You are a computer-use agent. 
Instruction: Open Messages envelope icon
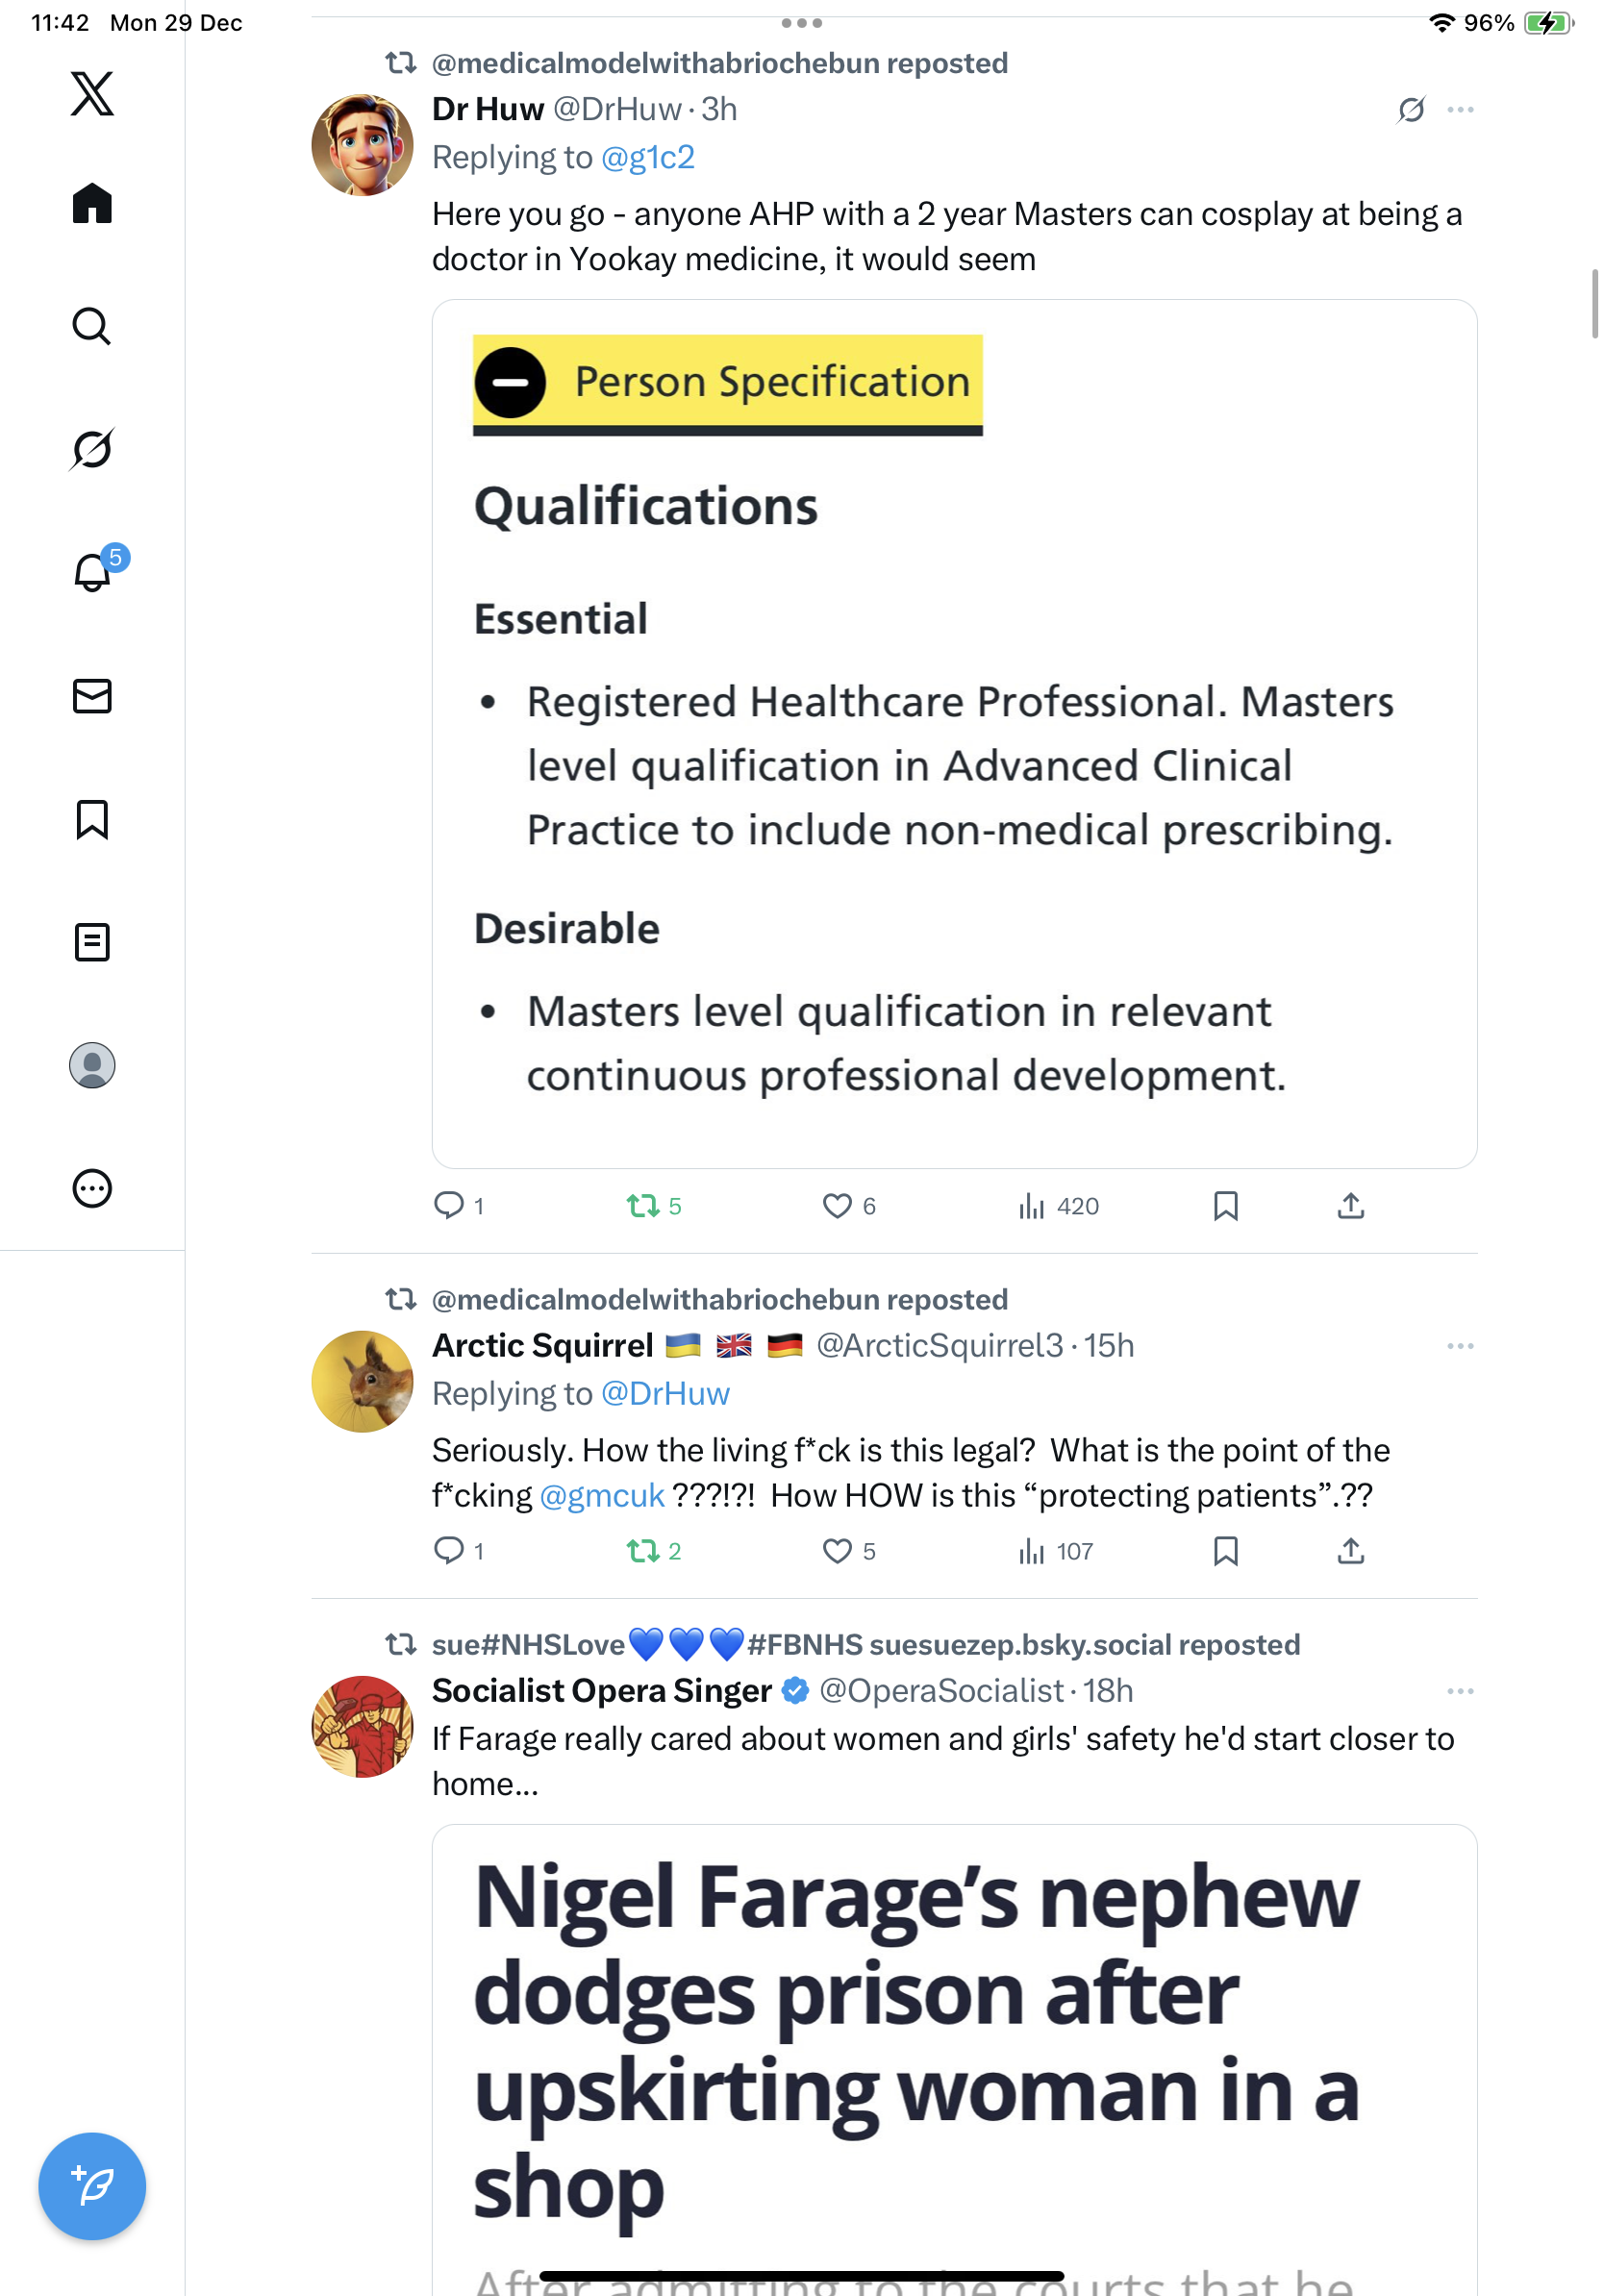click(x=92, y=696)
